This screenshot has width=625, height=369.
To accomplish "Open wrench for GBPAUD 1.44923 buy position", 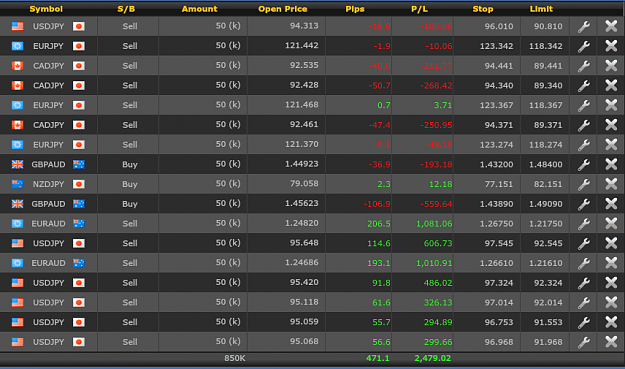I will [x=584, y=165].
